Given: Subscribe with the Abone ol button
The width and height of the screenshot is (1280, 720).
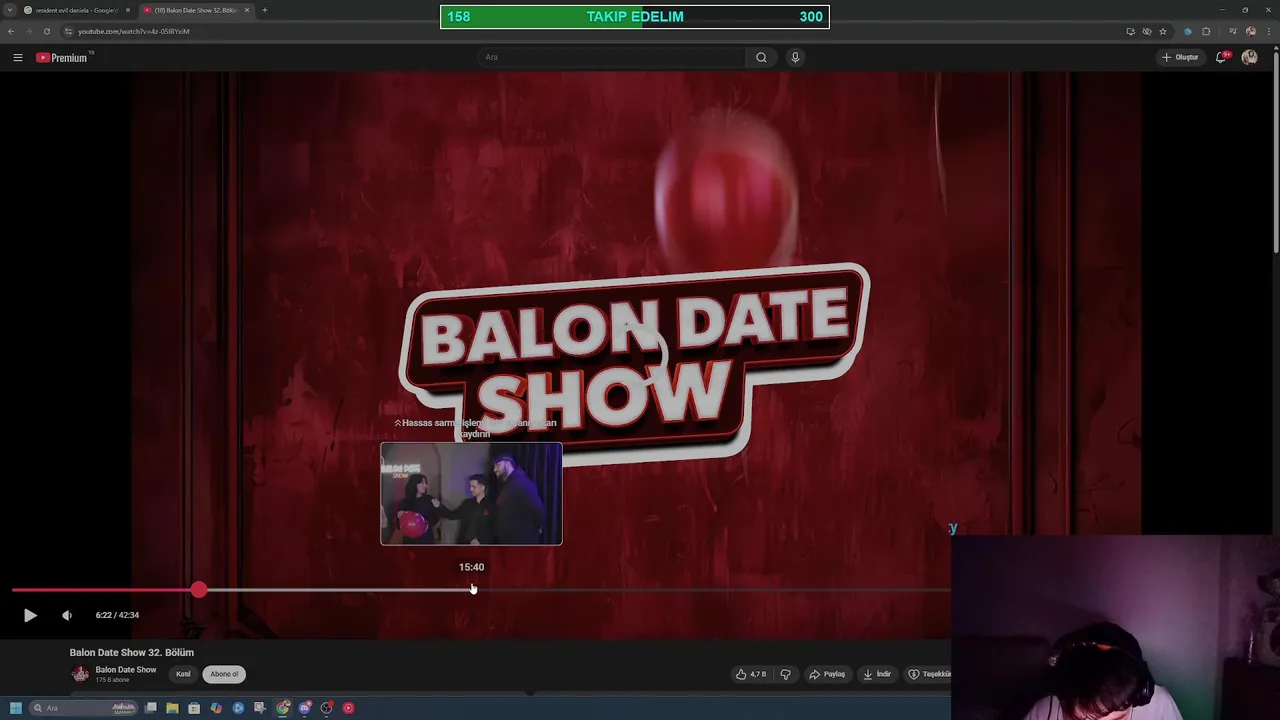Looking at the screenshot, I should pyautogui.click(x=224, y=674).
